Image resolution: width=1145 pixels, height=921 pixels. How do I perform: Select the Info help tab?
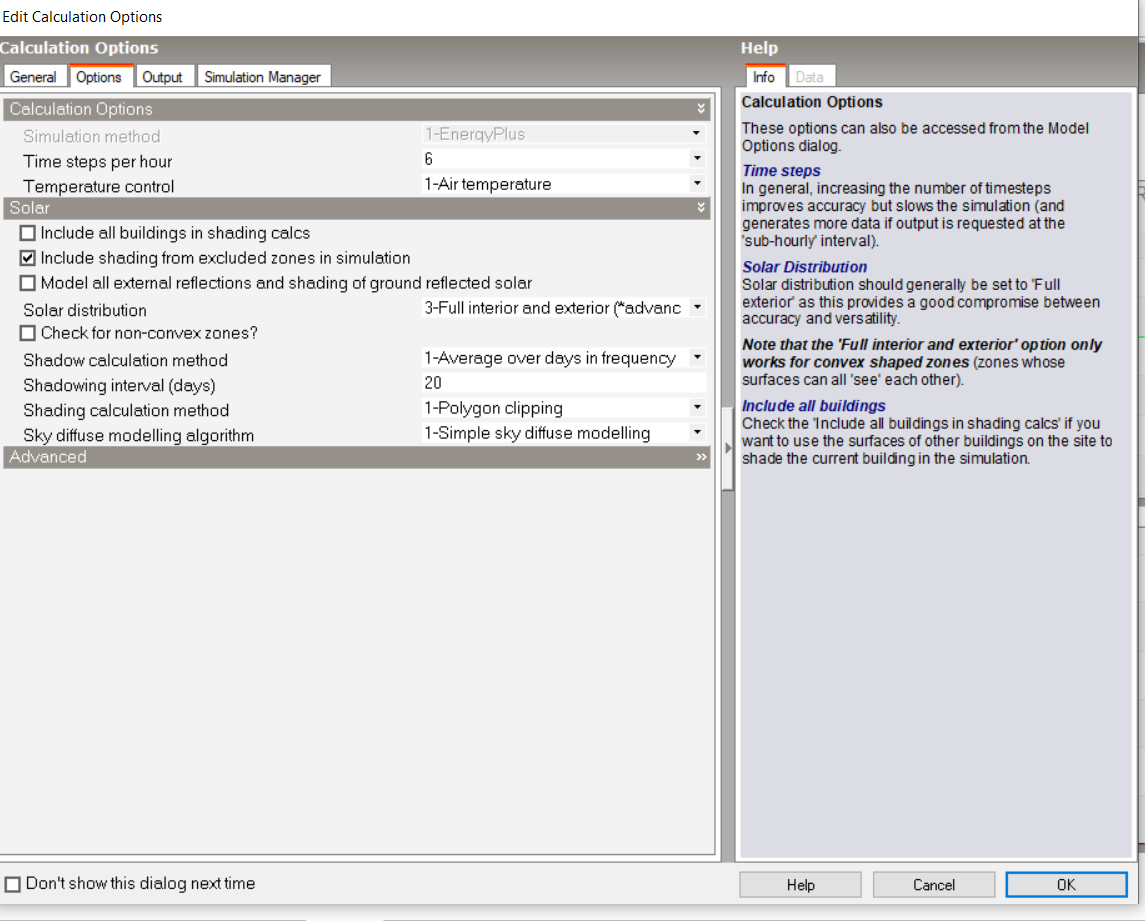(x=765, y=77)
